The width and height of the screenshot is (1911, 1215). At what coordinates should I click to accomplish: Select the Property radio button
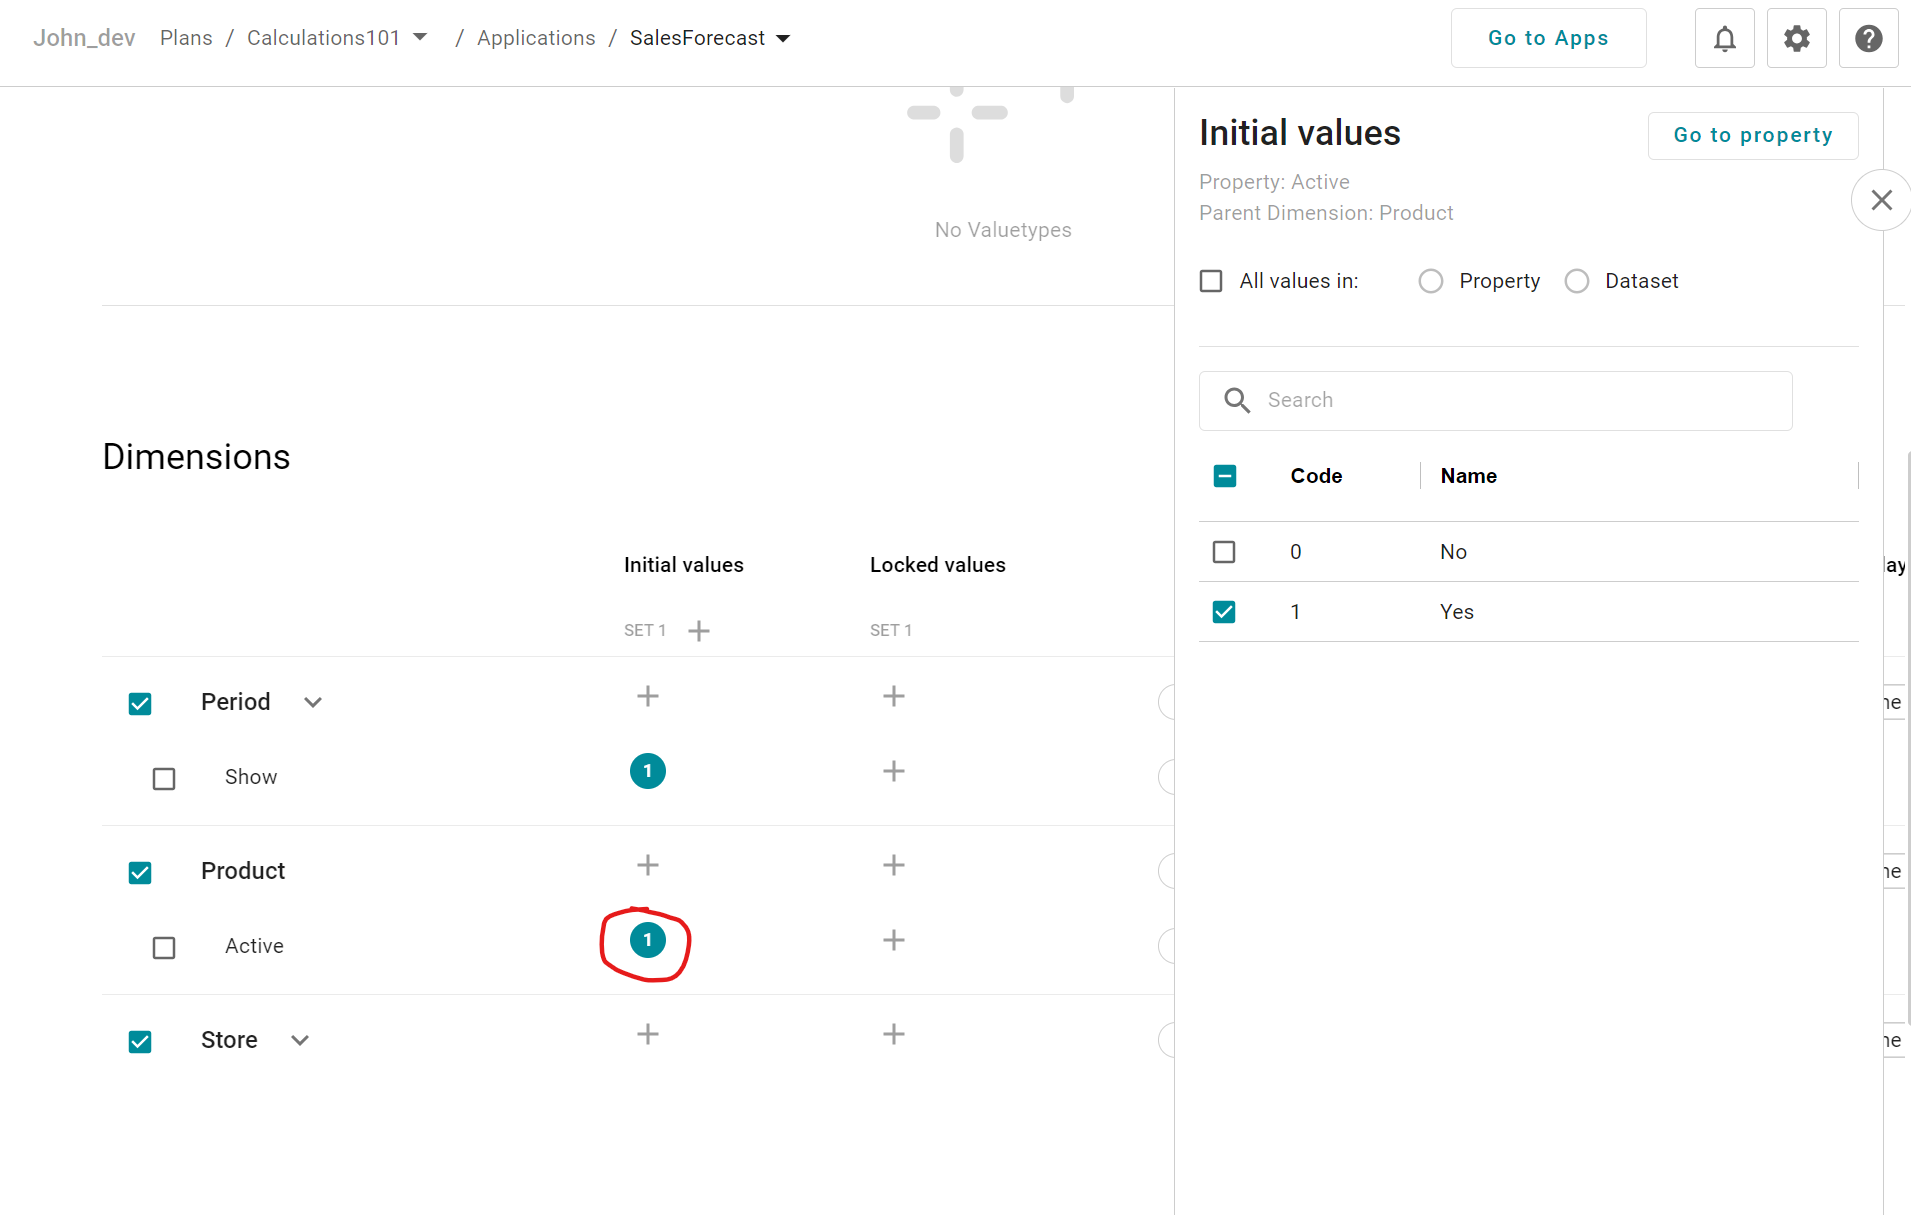point(1431,281)
